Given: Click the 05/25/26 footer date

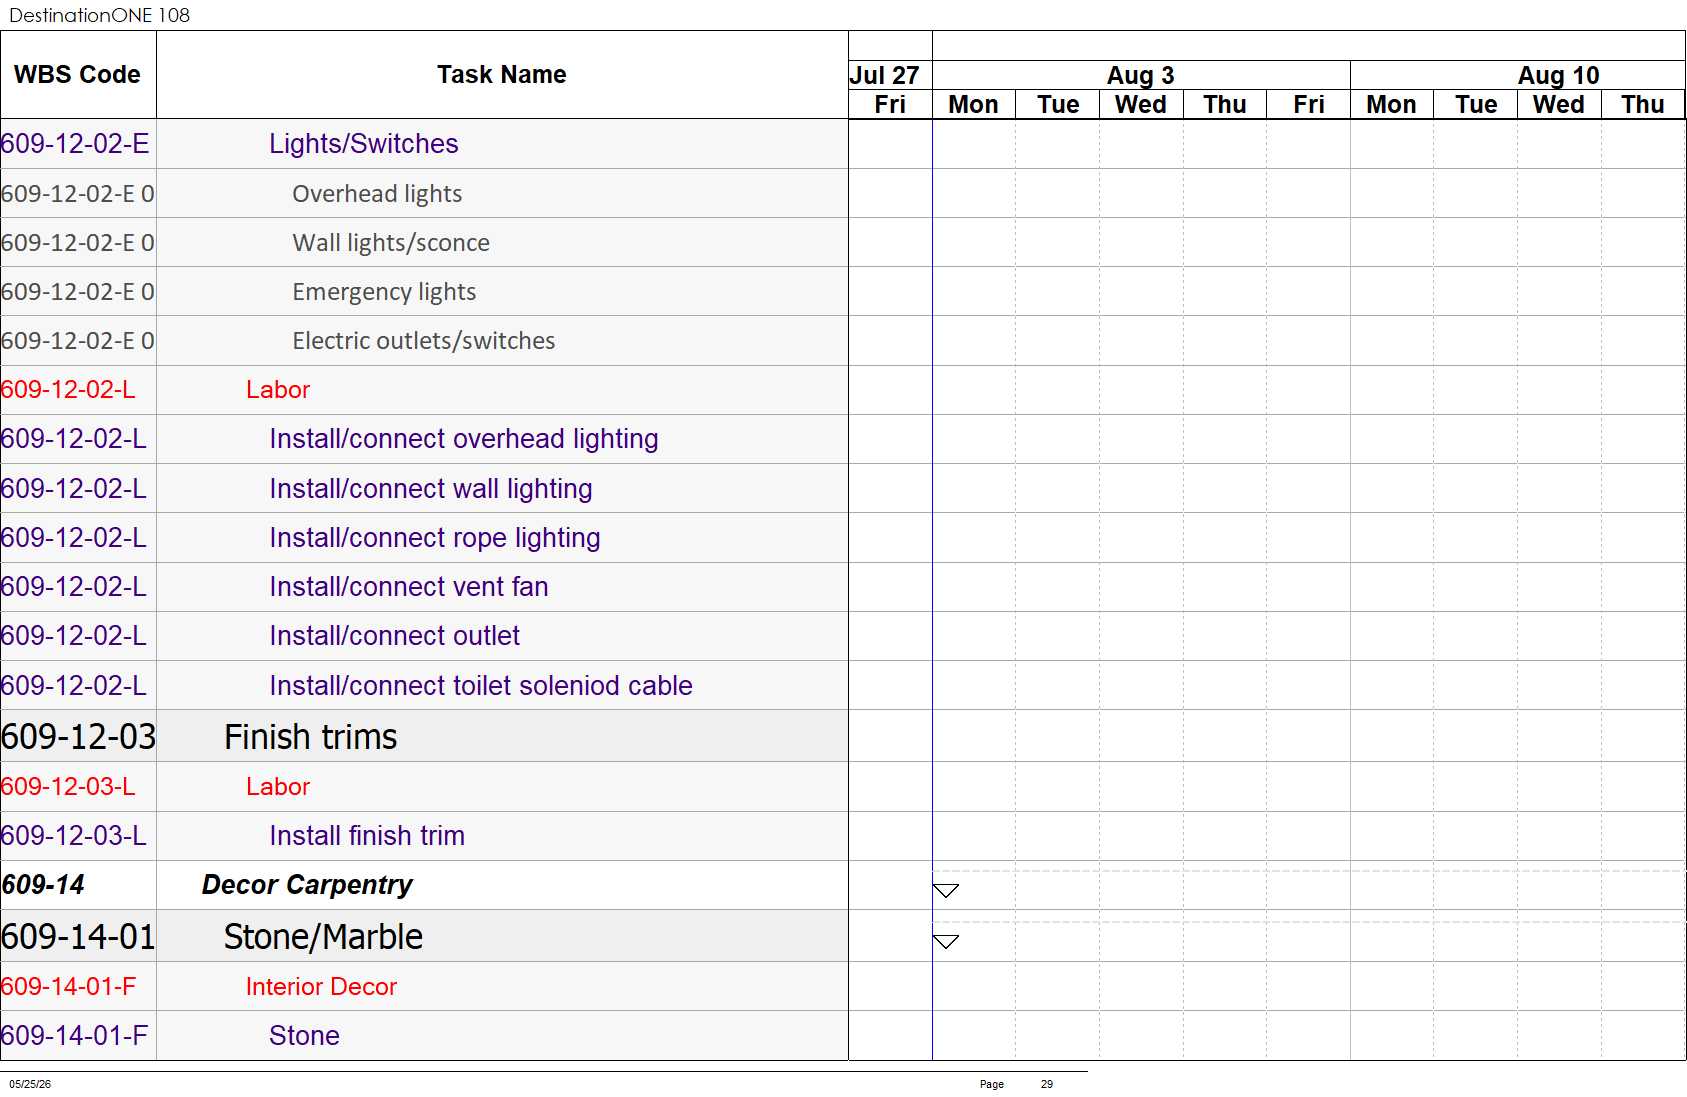Looking at the screenshot, I should coord(30,1084).
